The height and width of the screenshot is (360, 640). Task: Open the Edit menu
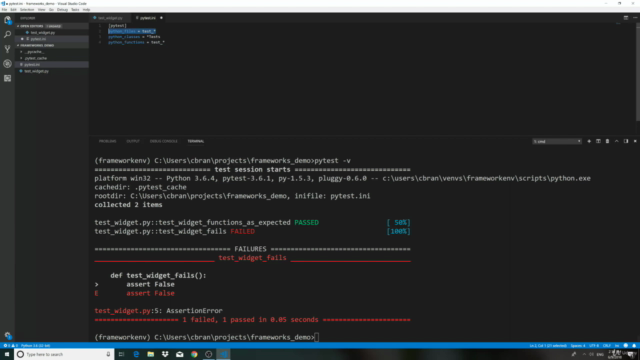tap(13, 9)
